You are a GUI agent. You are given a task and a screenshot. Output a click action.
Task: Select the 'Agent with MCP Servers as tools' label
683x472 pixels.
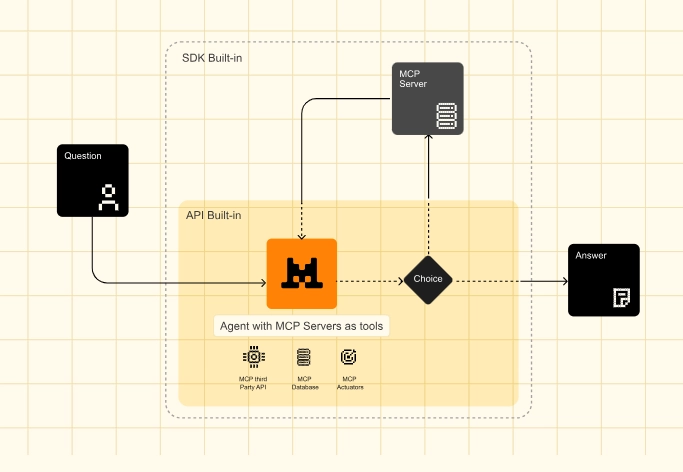coord(301,326)
